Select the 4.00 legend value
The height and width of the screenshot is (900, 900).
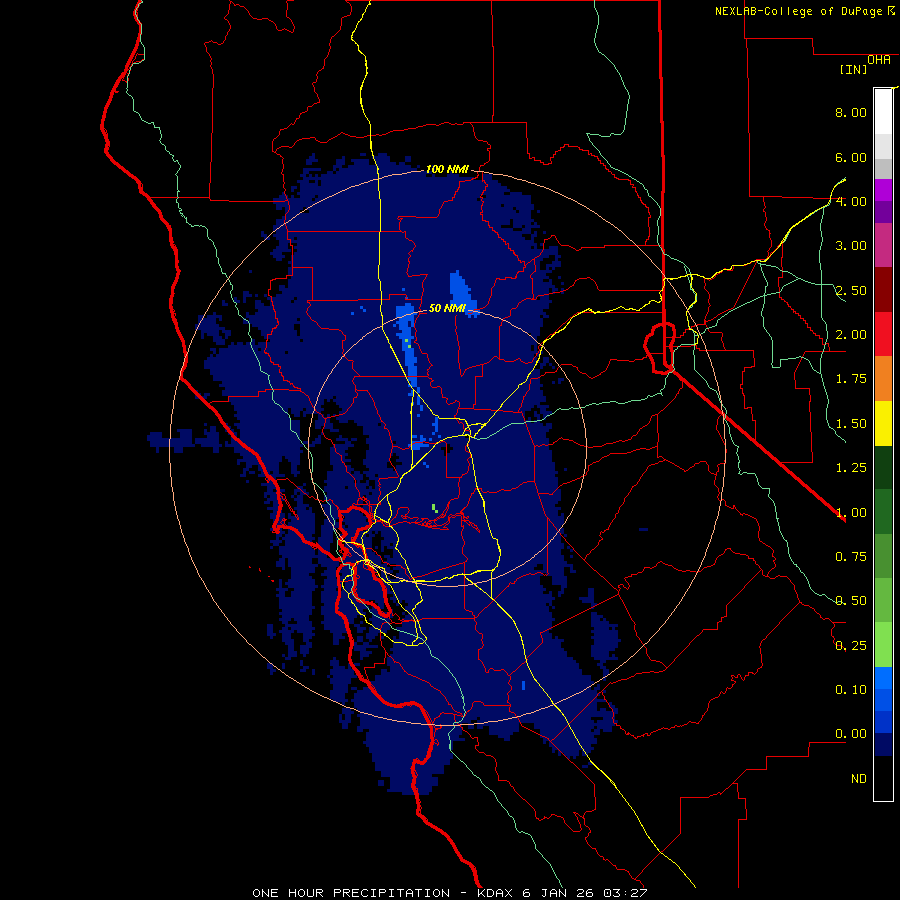(851, 201)
